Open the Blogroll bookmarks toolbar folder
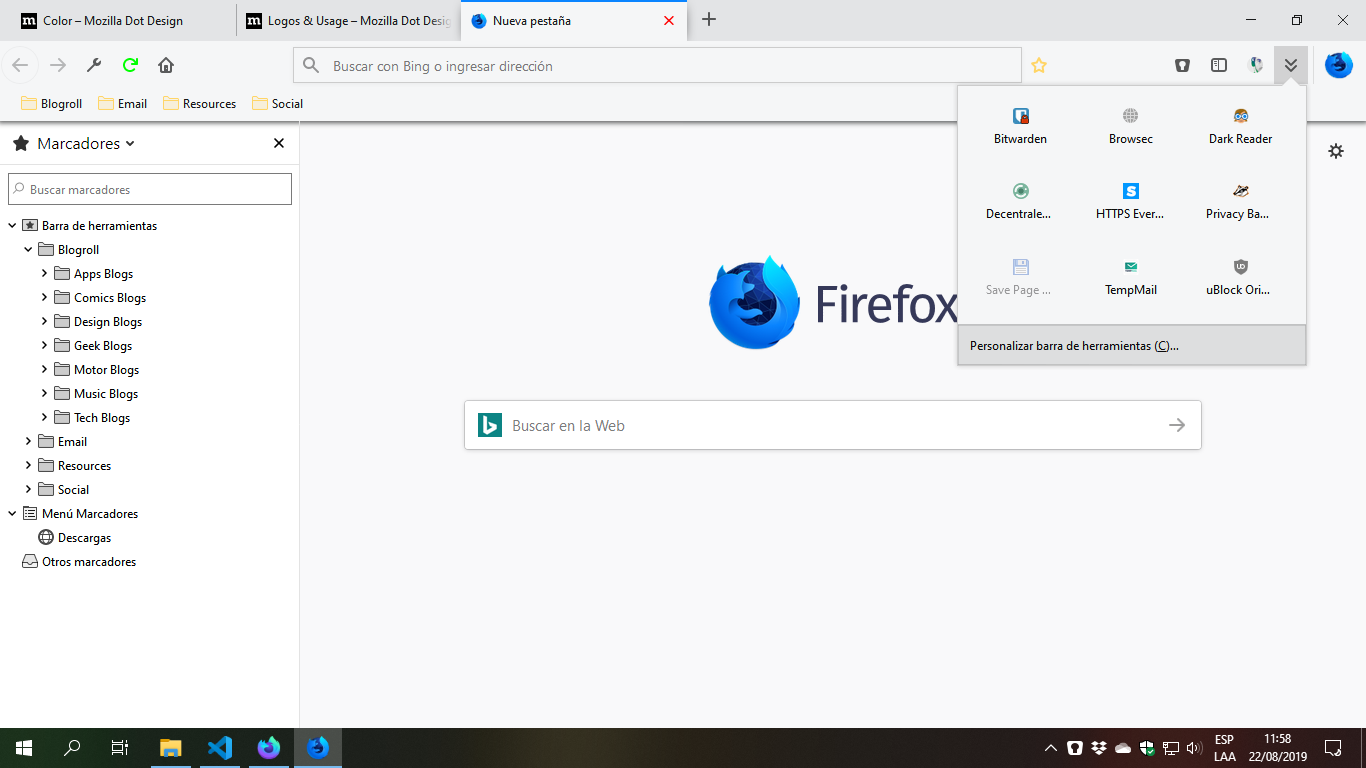This screenshot has width=1366, height=768. pos(52,103)
